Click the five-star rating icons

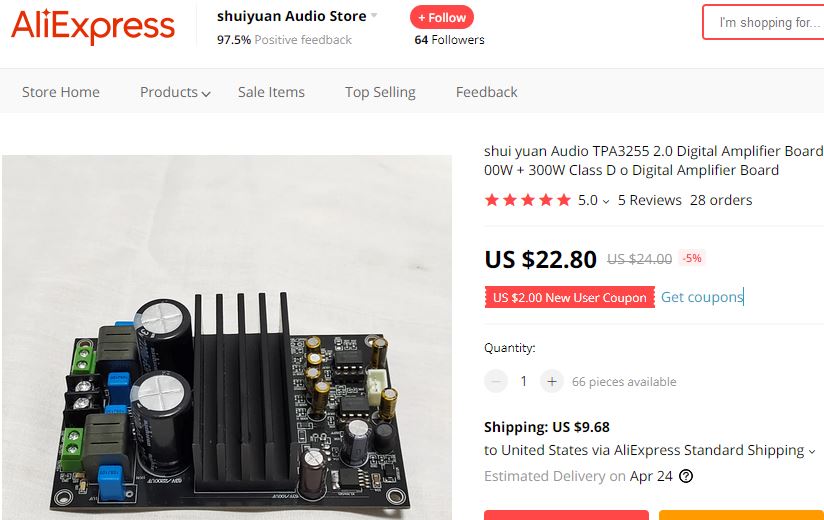point(528,200)
